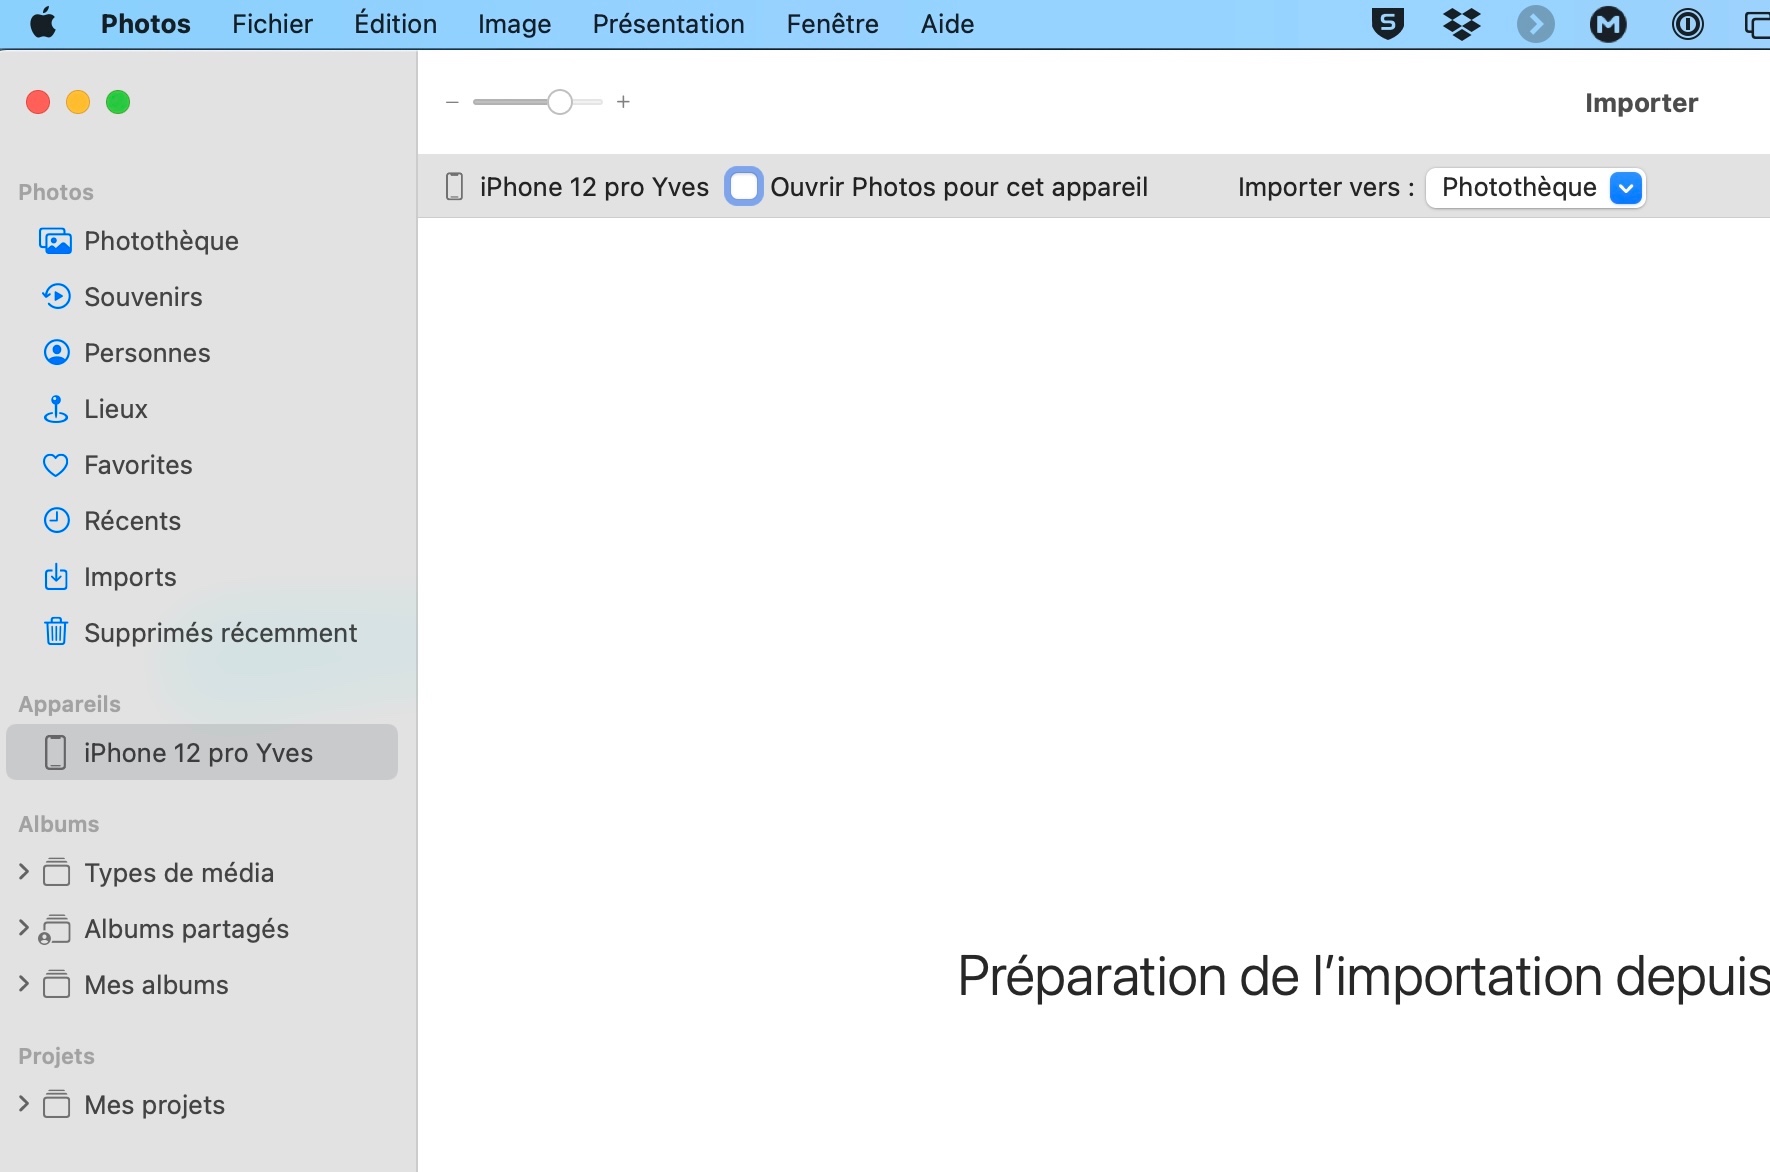Go to Photothèque in the sidebar
This screenshot has width=1770, height=1172.
click(202, 241)
